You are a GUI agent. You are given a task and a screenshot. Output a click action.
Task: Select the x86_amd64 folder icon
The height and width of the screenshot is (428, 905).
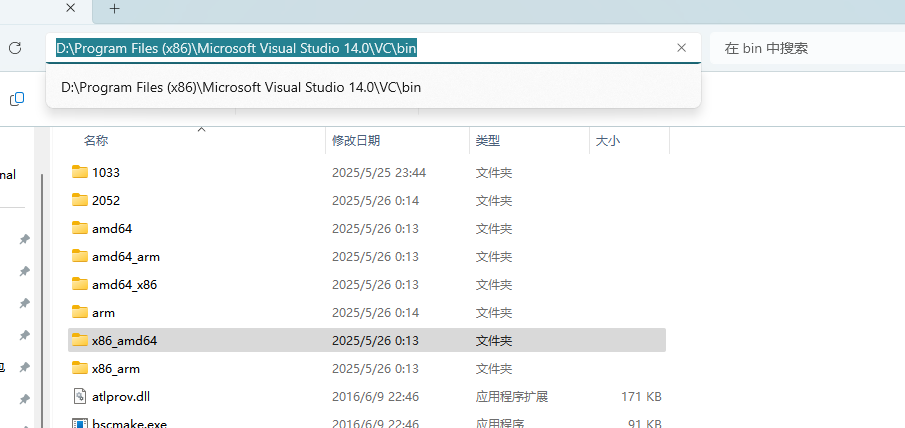pyautogui.click(x=80, y=340)
